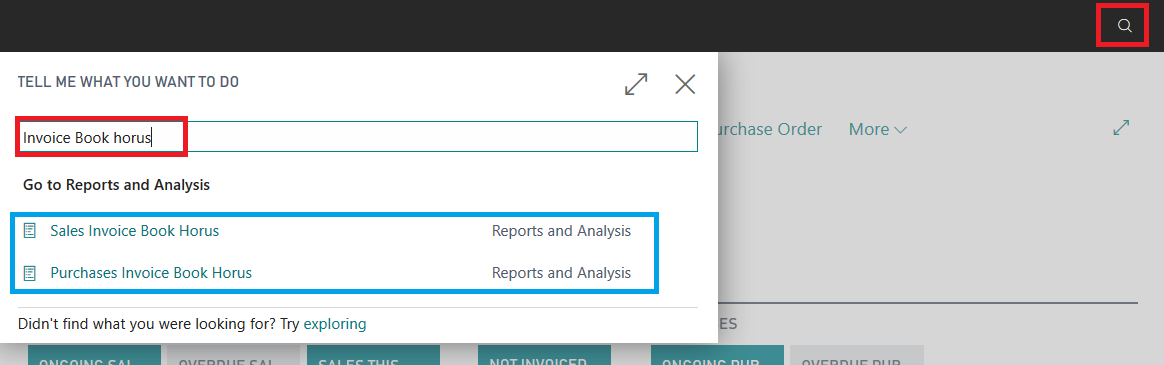Click Reports and Analysis label beside Purchases Invoice Book
The width and height of the screenshot is (1164, 365).
point(561,273)
